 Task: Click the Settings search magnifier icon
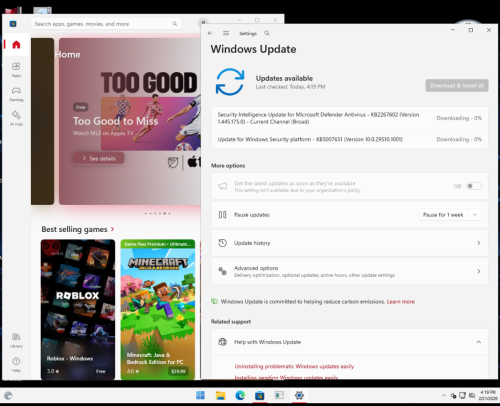pos(267,33)
